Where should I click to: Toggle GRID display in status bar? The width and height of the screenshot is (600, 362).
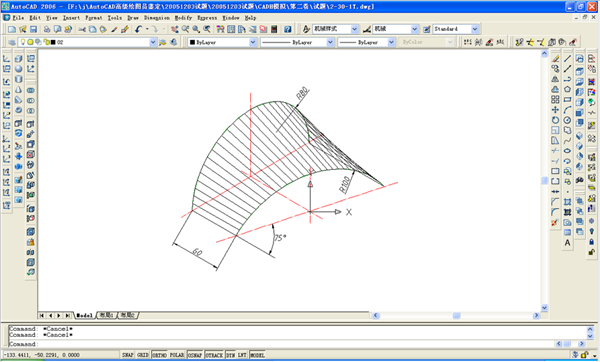(x=143, y=355)
